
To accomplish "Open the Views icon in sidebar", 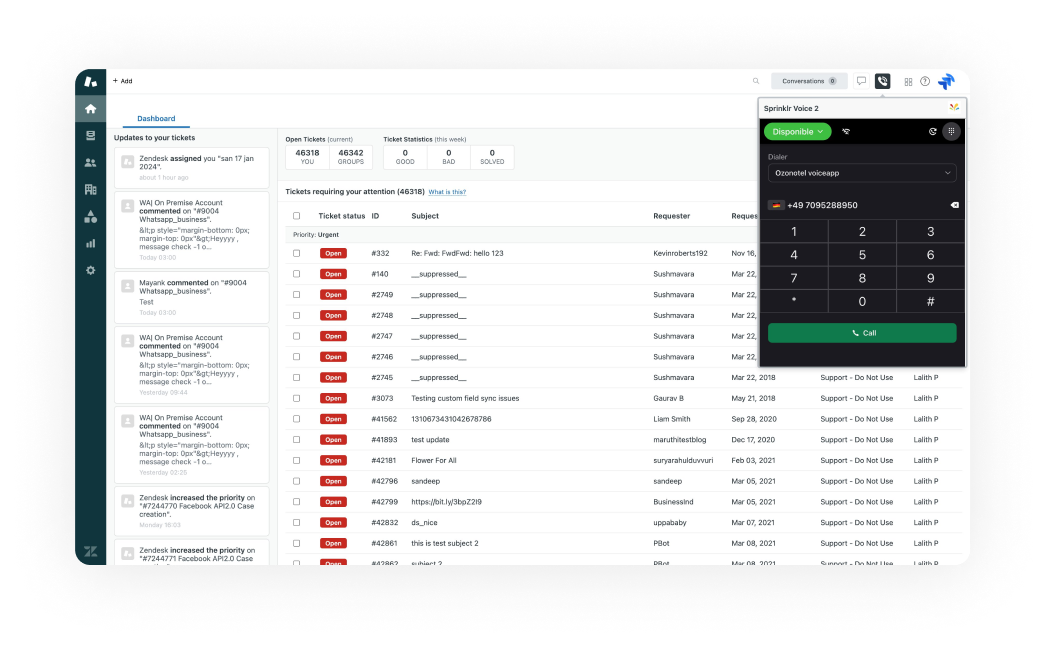I will coord(91,135).
